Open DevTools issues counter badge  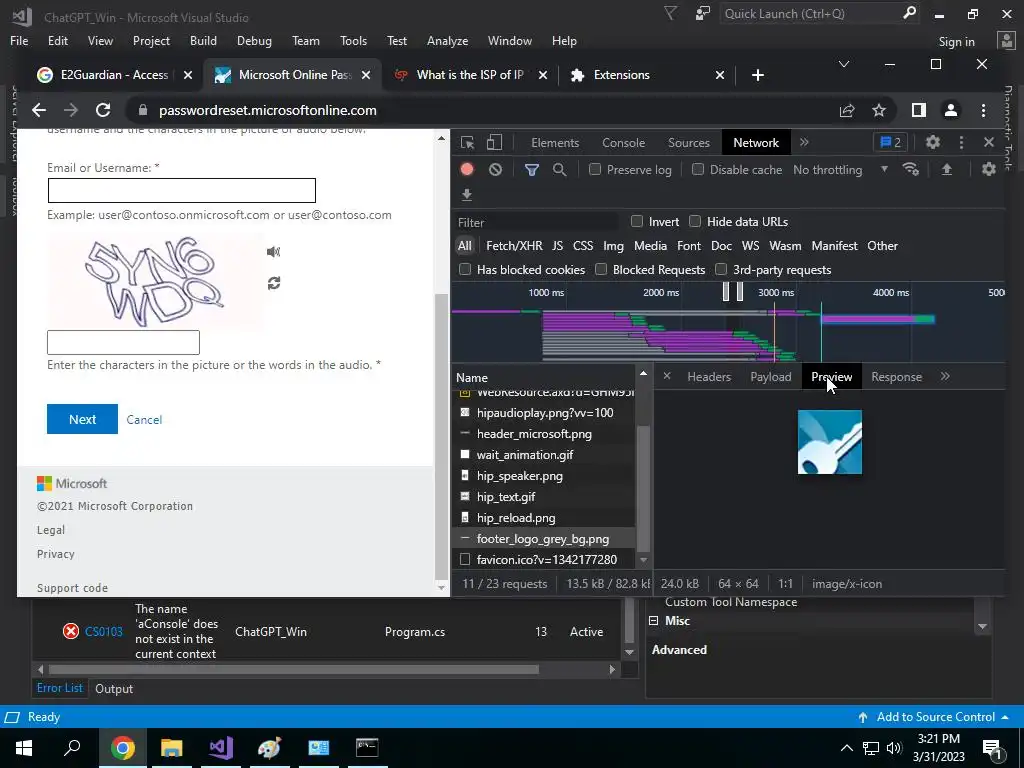[891, 142]
